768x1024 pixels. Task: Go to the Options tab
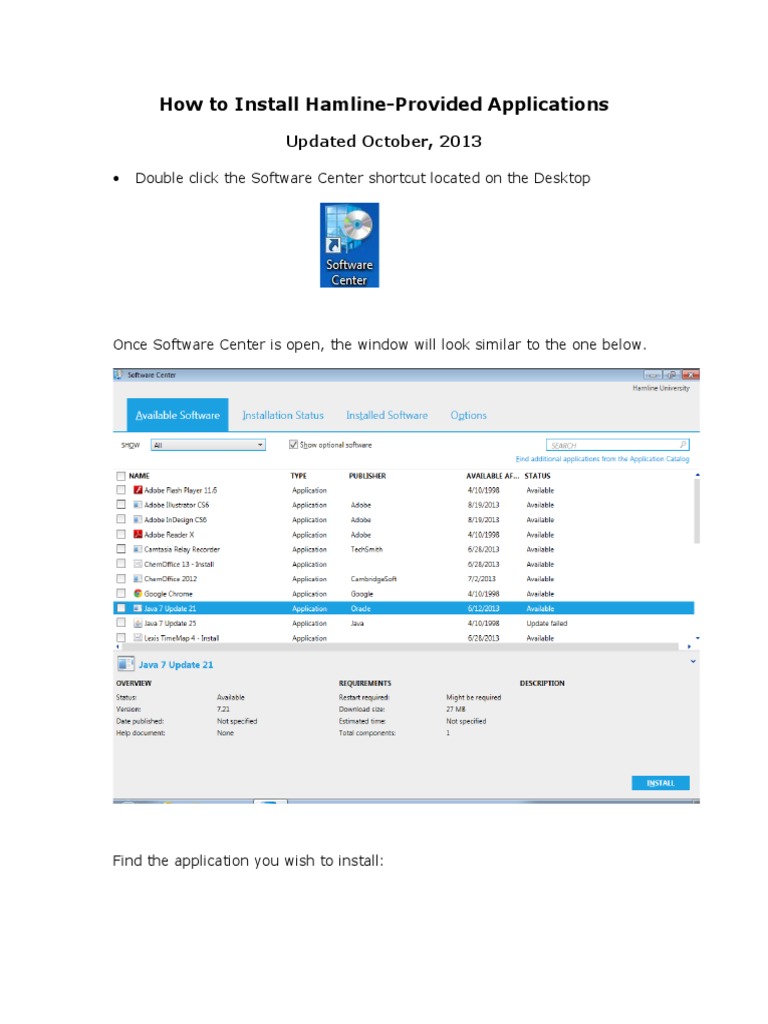468,415
